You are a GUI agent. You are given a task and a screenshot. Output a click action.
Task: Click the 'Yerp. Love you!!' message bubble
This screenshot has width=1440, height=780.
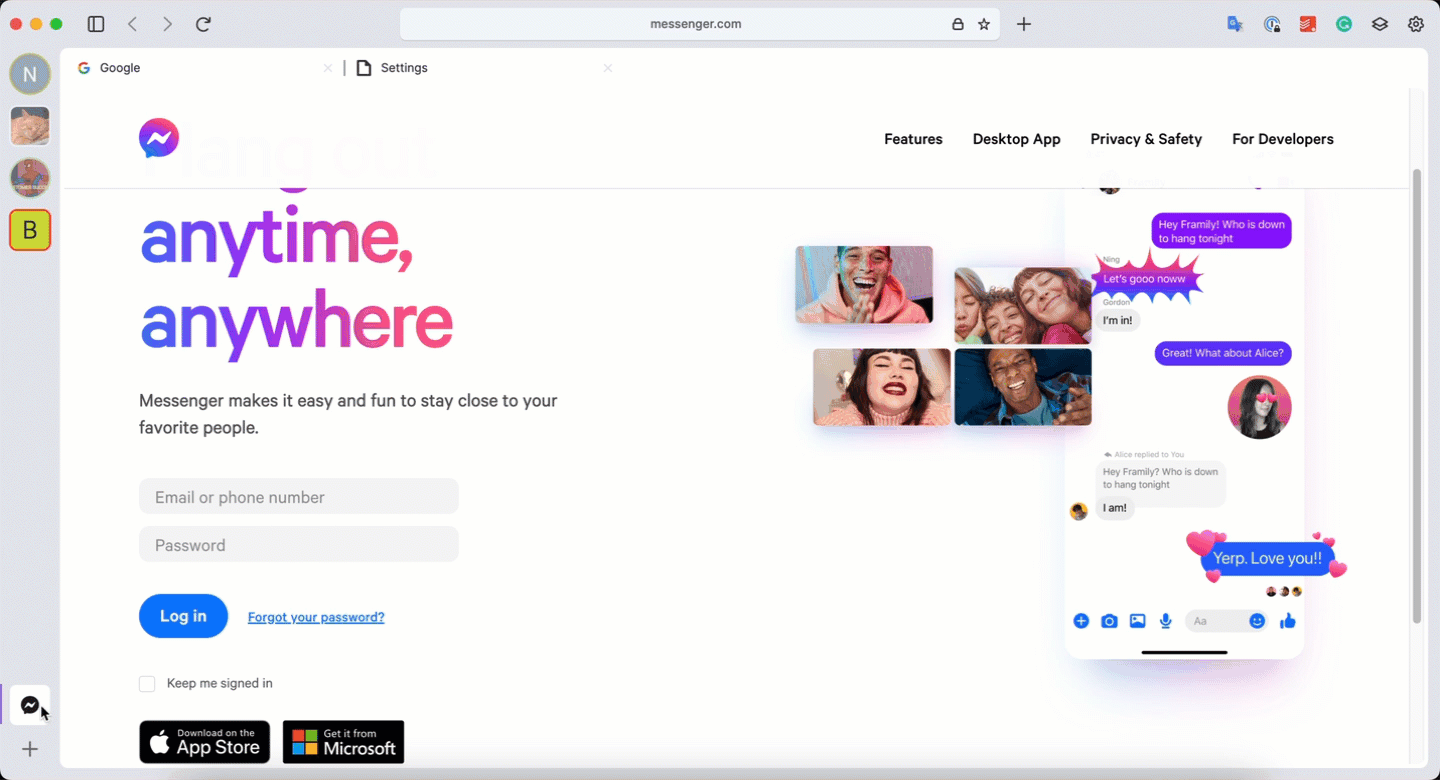point(1267,558)
